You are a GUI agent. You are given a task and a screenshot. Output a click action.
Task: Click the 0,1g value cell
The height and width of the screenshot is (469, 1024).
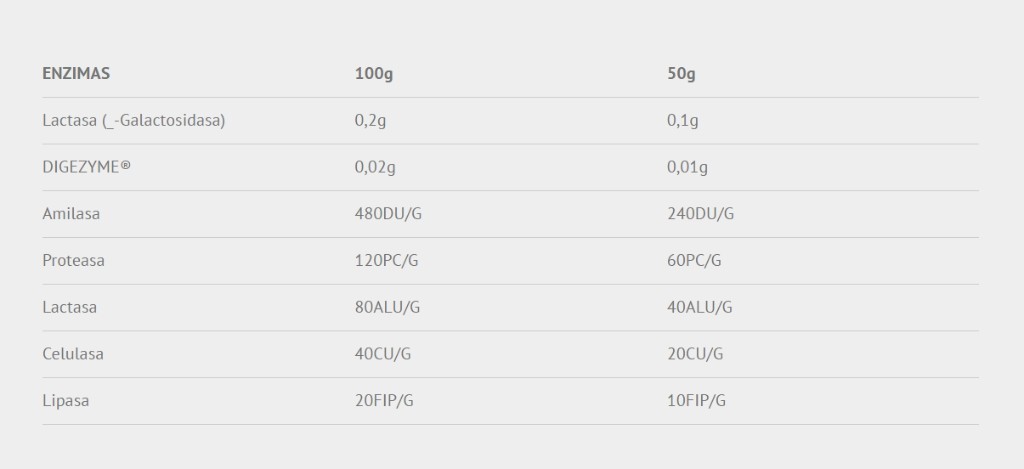tap(682, 121)
